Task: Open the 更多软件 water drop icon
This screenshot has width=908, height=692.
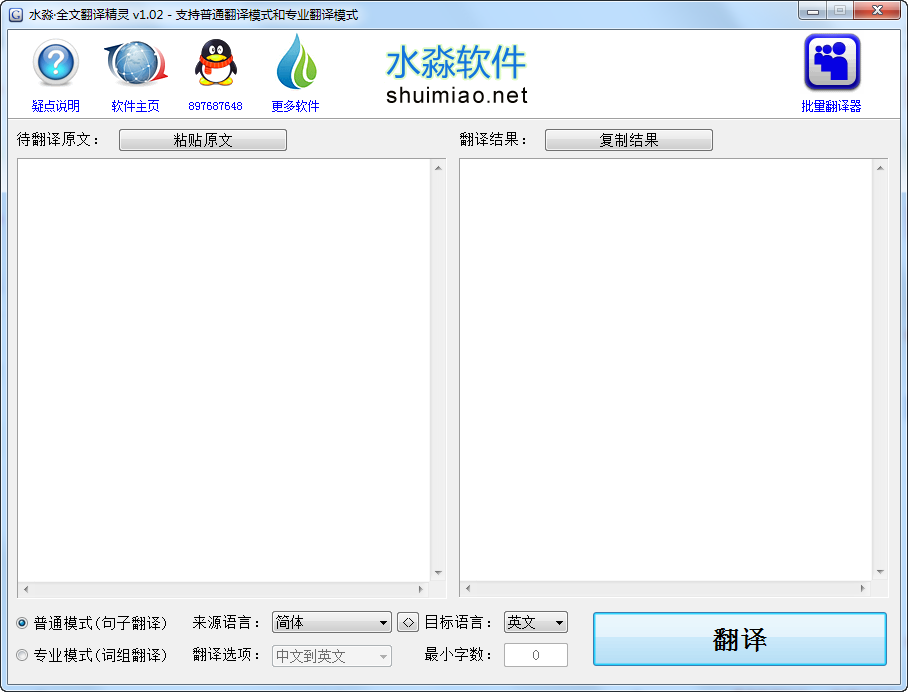Action: (296, 61)
